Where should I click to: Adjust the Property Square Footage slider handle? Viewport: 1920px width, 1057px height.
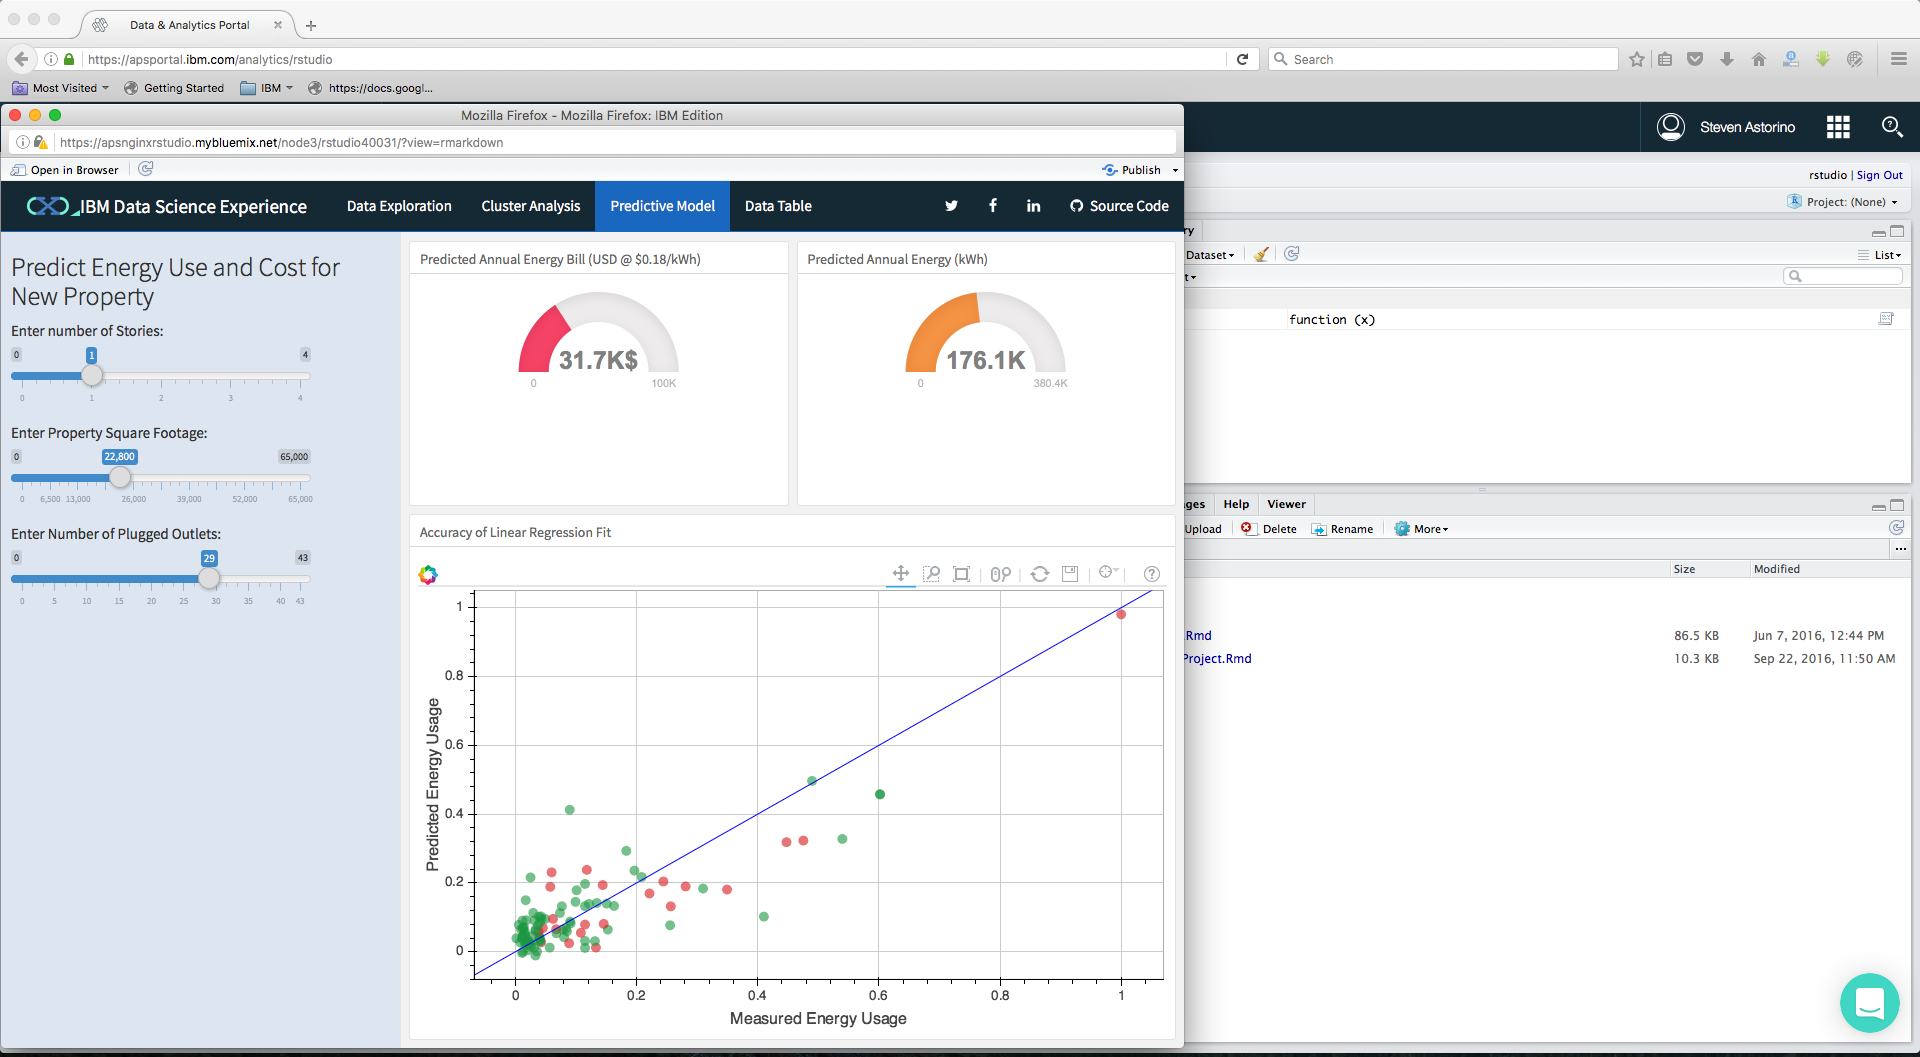[x=120, y=477]
